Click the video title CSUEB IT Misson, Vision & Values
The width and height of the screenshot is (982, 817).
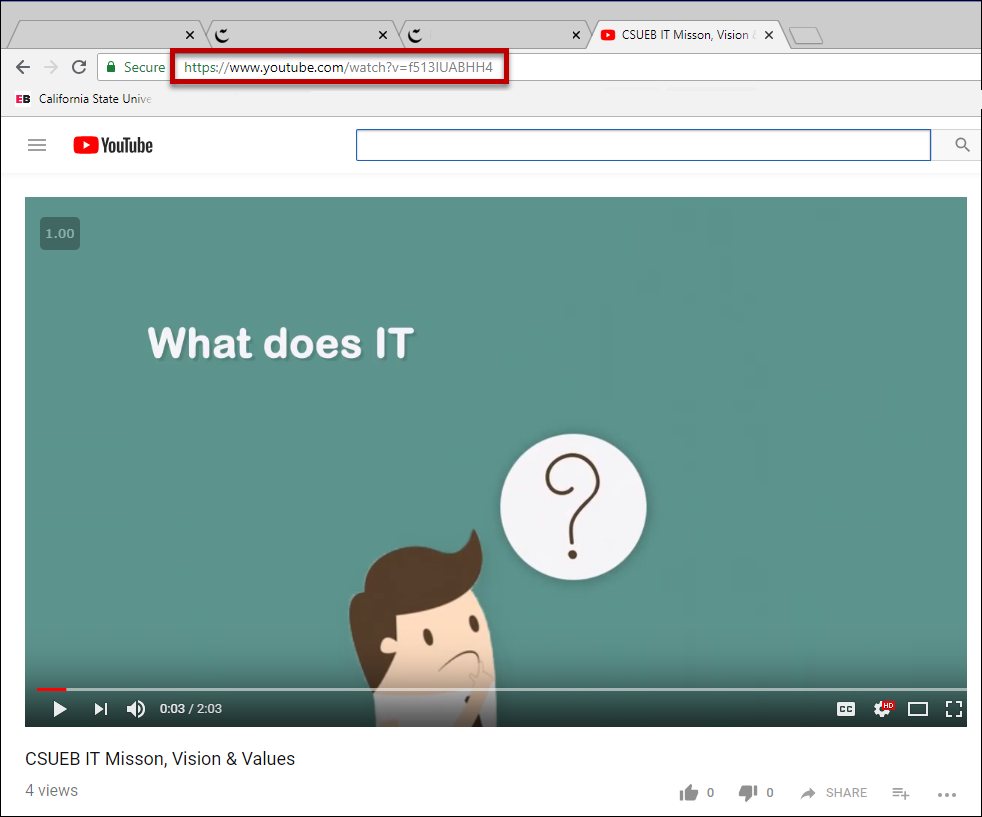tap(160, 759)
